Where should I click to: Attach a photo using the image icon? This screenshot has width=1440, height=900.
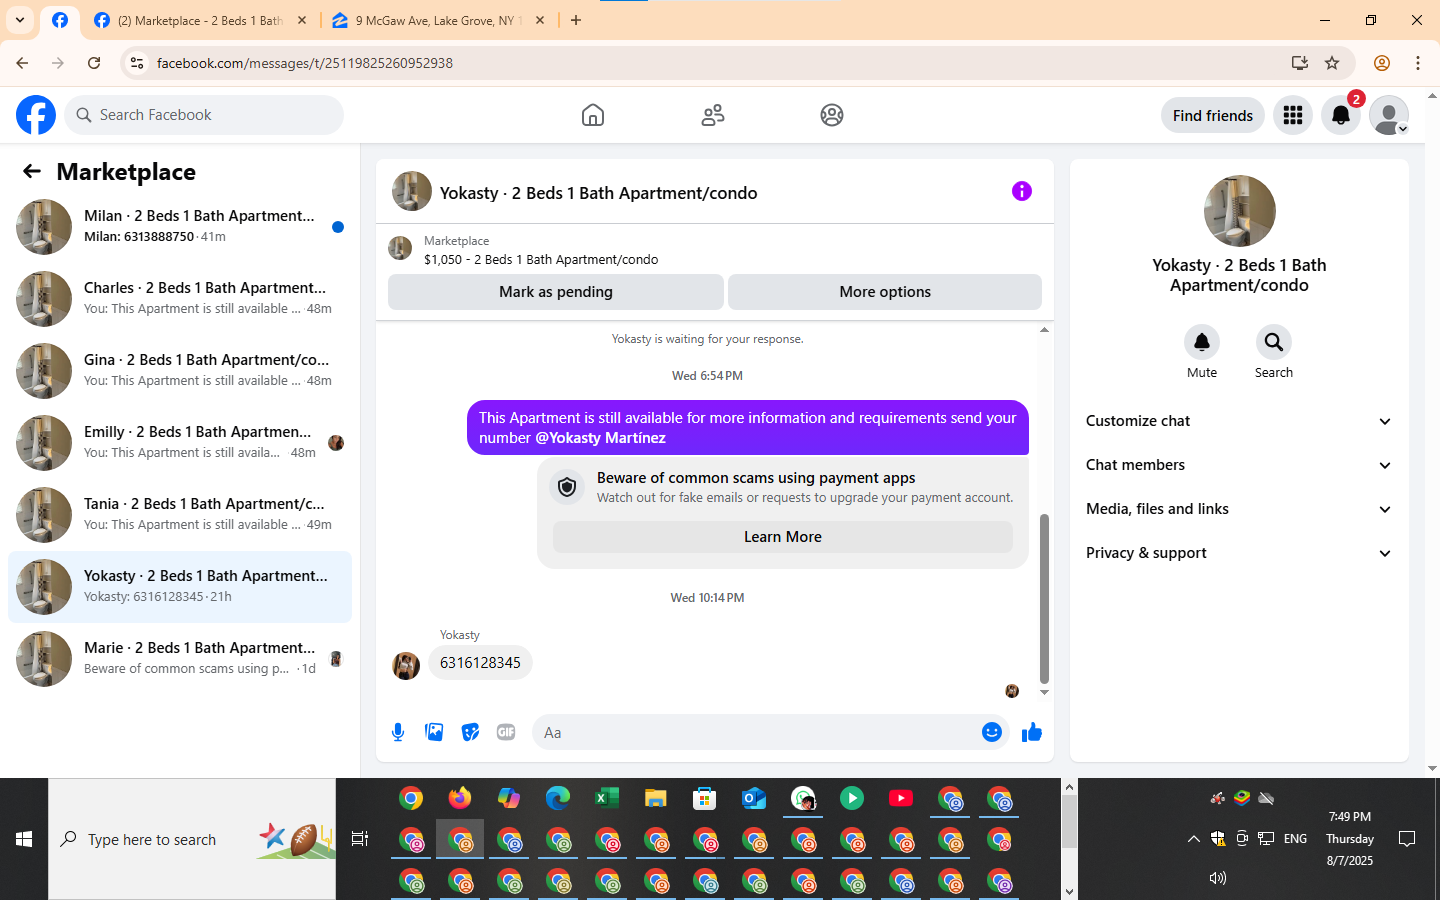tap(434, 732)
